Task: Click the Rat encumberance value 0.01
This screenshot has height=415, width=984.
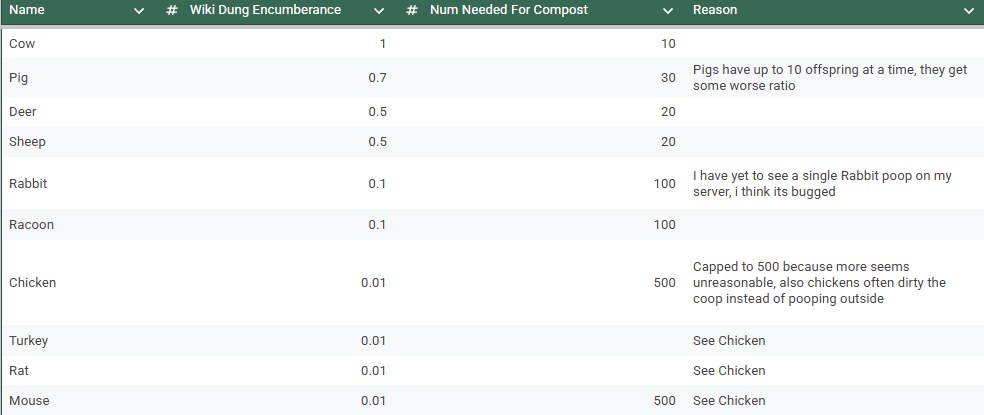Action: pyautogui.click(x=373, y=370)
